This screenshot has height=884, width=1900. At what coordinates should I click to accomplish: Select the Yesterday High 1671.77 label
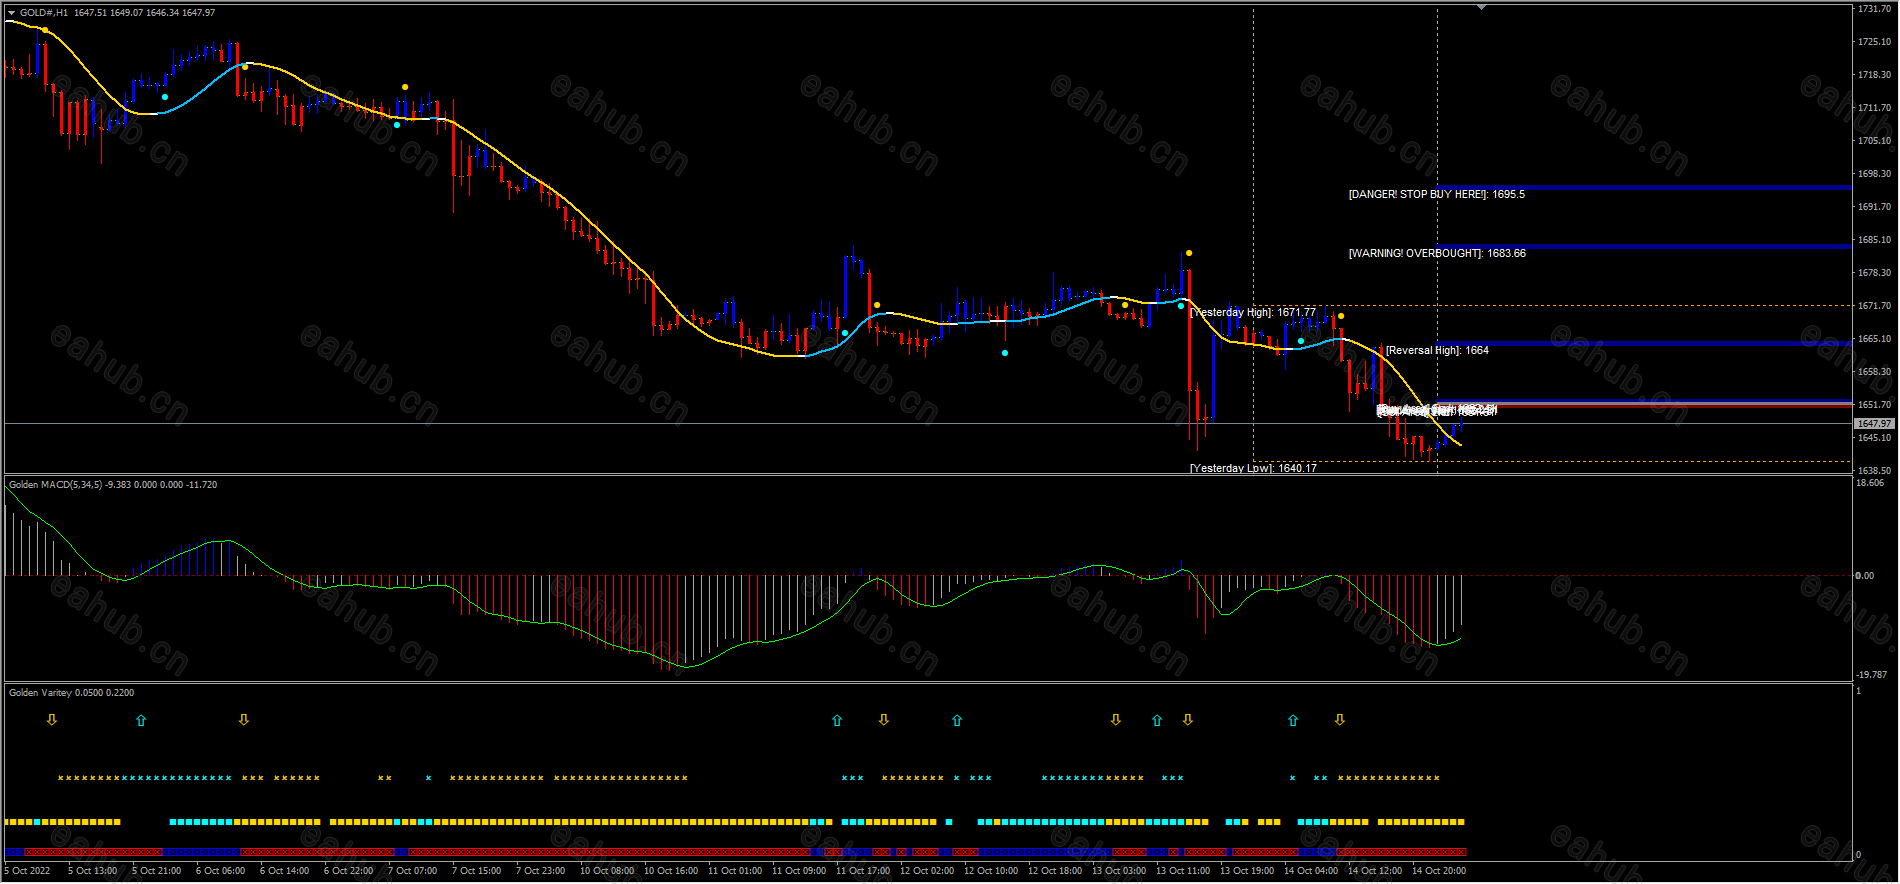[1253, 312]
